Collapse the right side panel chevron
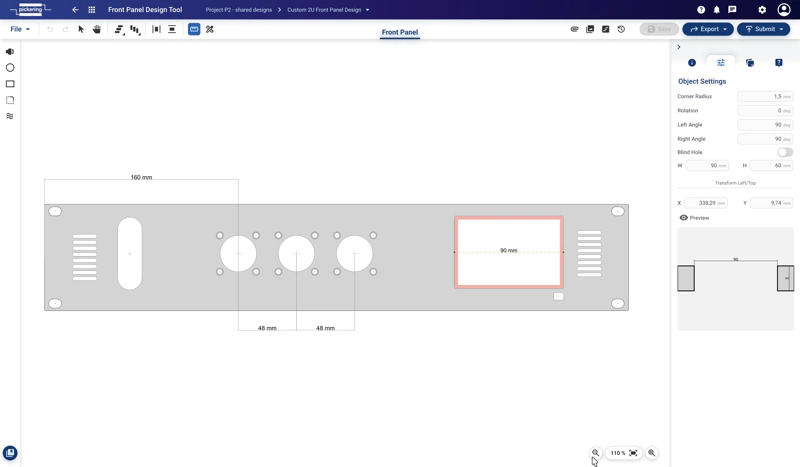This screenshot has width=800, height=467. point(679,47)
